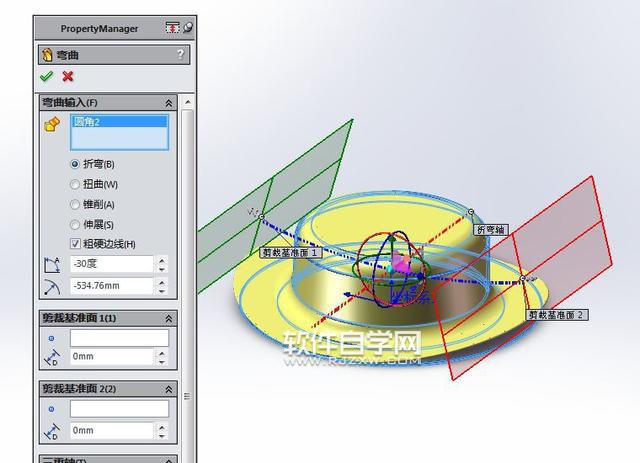Click the angle icon next to -30度
This screenshot has width=640, height=463.
(52, 265)
